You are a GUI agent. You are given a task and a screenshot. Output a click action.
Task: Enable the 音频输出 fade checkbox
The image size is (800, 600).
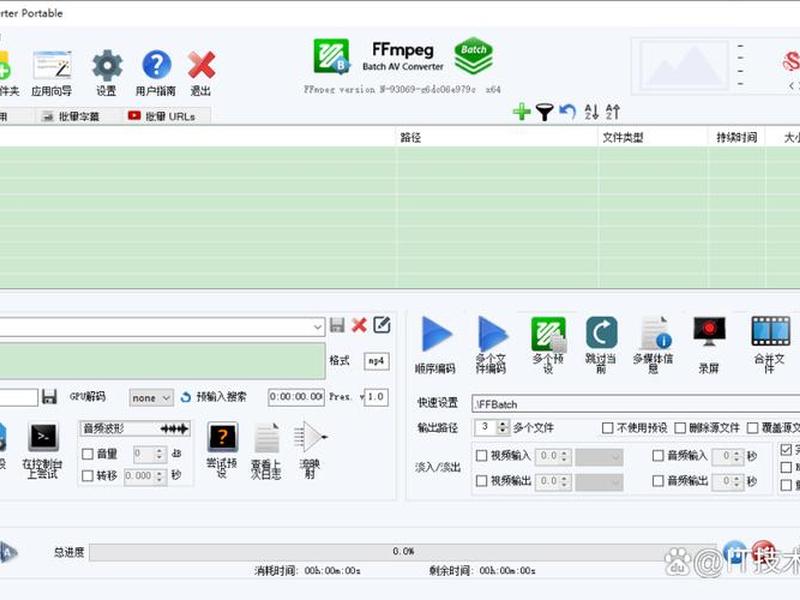(x=658, y=481)
